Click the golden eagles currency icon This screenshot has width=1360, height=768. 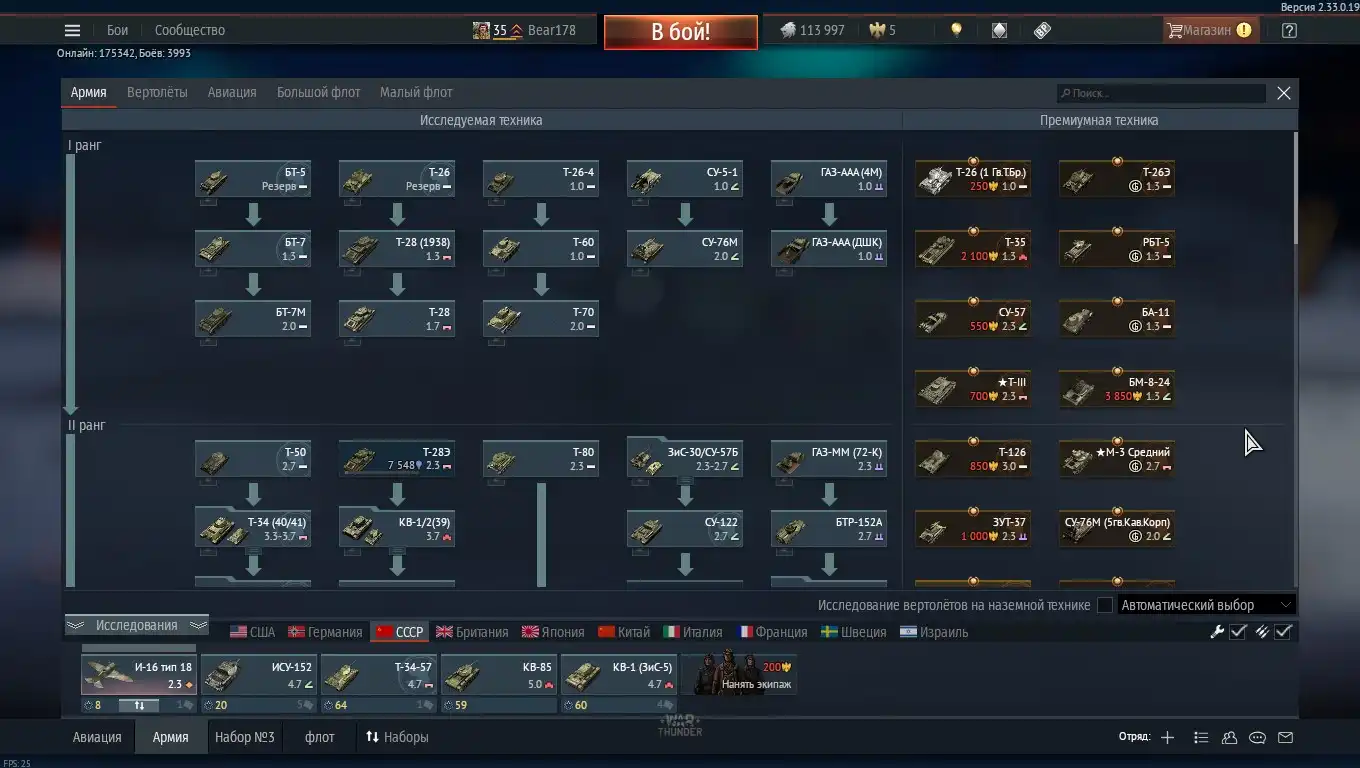point(876,30)
